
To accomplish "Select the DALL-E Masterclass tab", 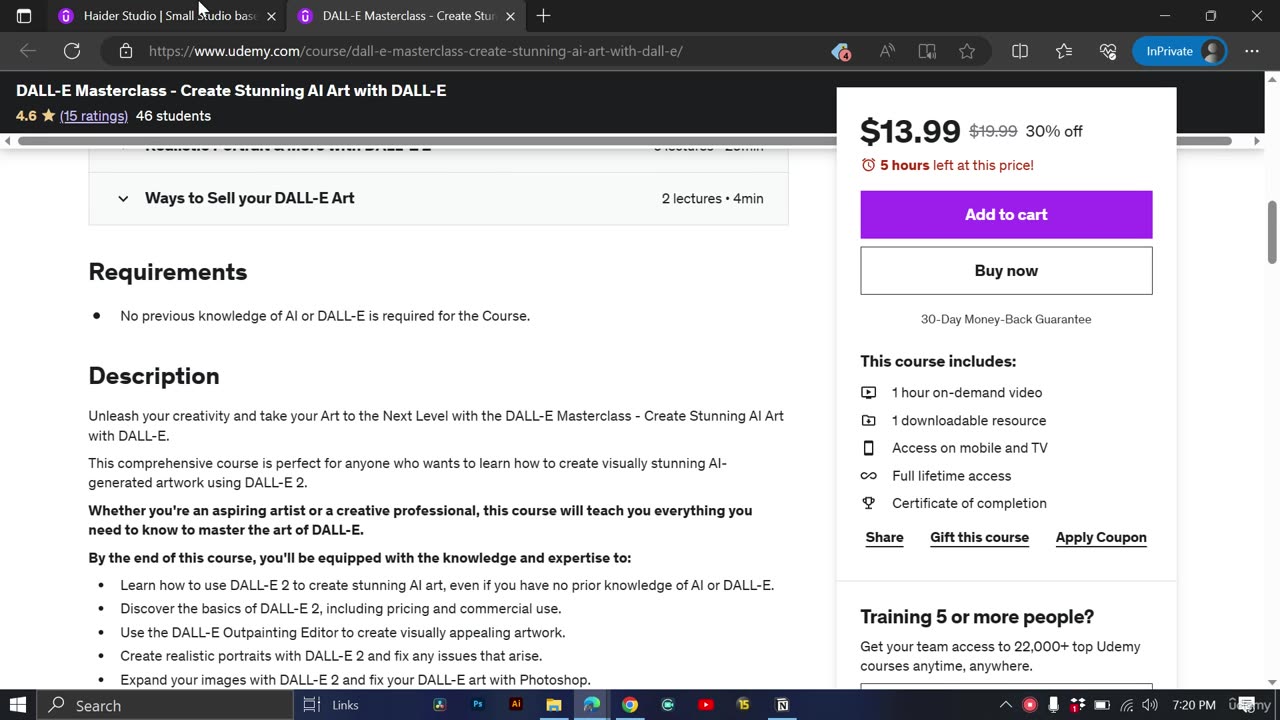I will coord(405,16).
